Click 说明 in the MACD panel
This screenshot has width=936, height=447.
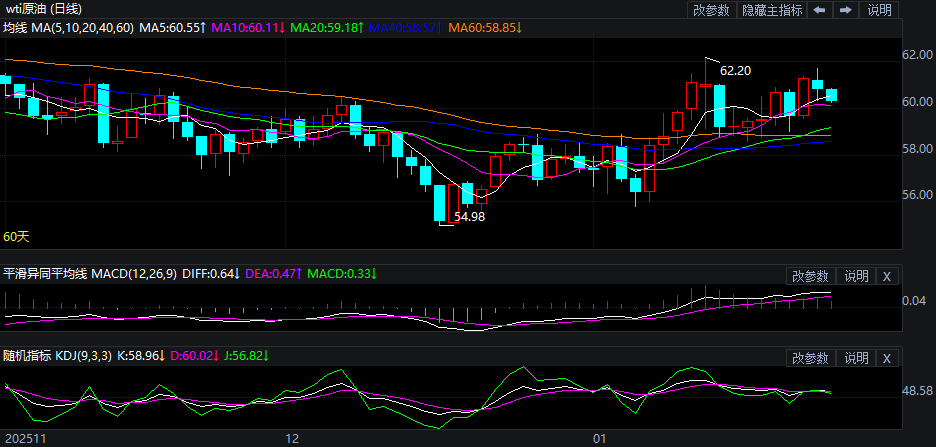tap(857, 276)
